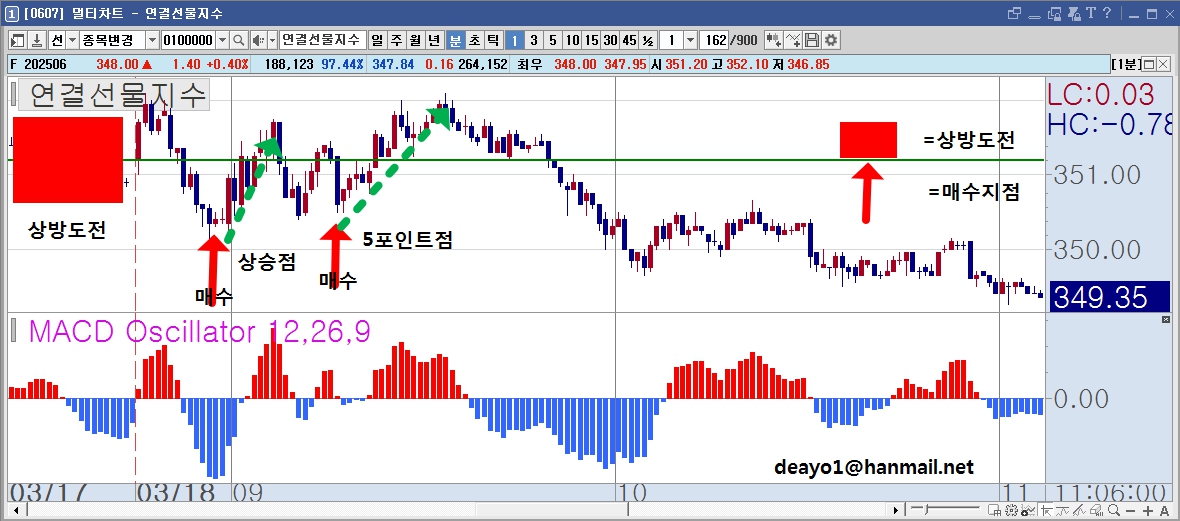Screen dimensions: 1180x521
Task: Click the bottom plus zoom-in icon
Action: pos(1148,510)
